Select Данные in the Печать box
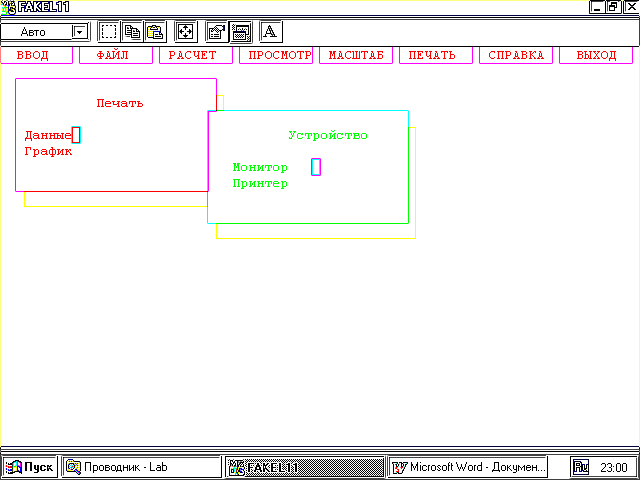This screenshot has width=640, height=480. [48, 136]
